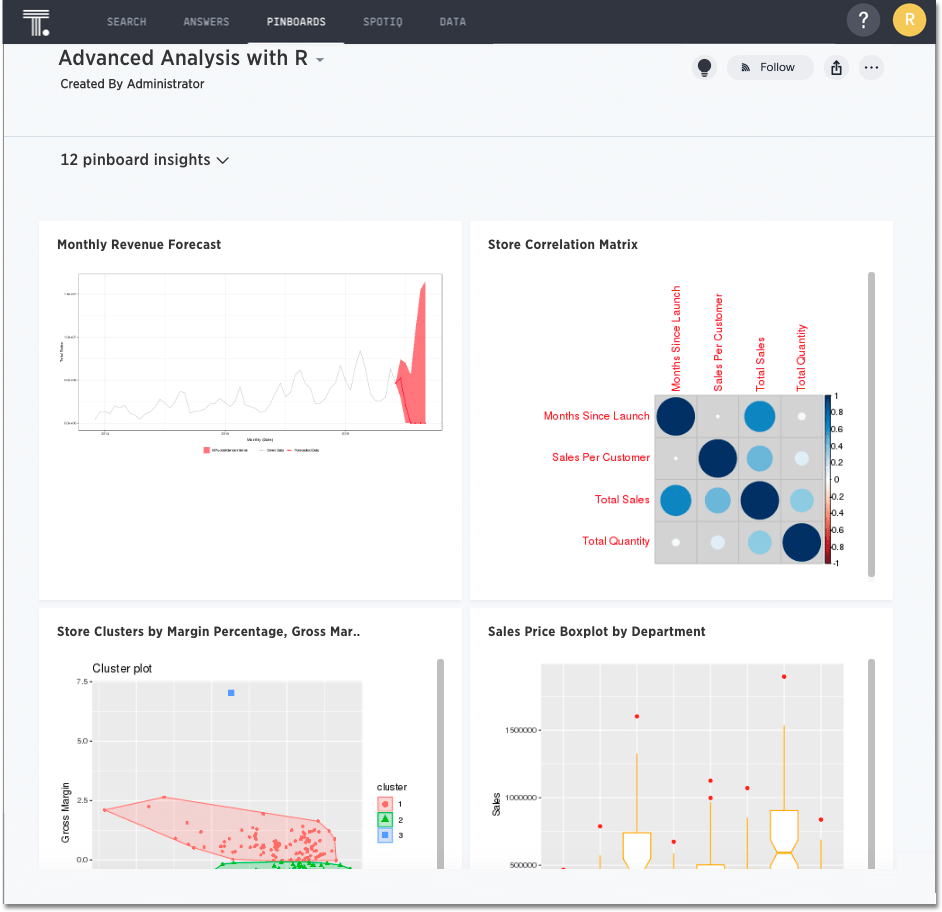
Task: Click the RSS icon inside the Follow button
Action: coord(745,67)
